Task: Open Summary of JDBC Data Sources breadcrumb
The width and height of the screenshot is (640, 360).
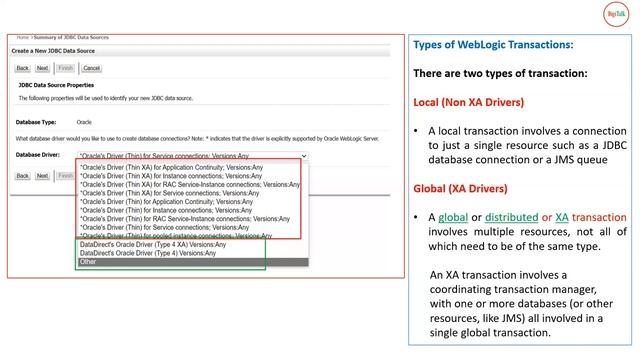Action: 71,37
